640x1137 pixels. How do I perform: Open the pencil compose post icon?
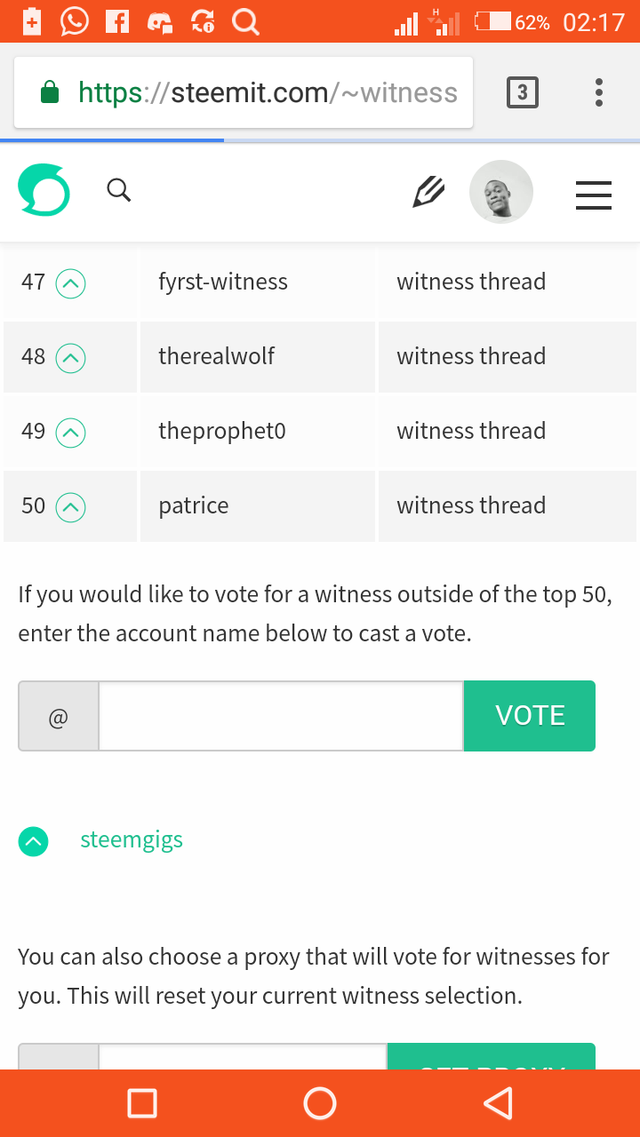point(428,192)
